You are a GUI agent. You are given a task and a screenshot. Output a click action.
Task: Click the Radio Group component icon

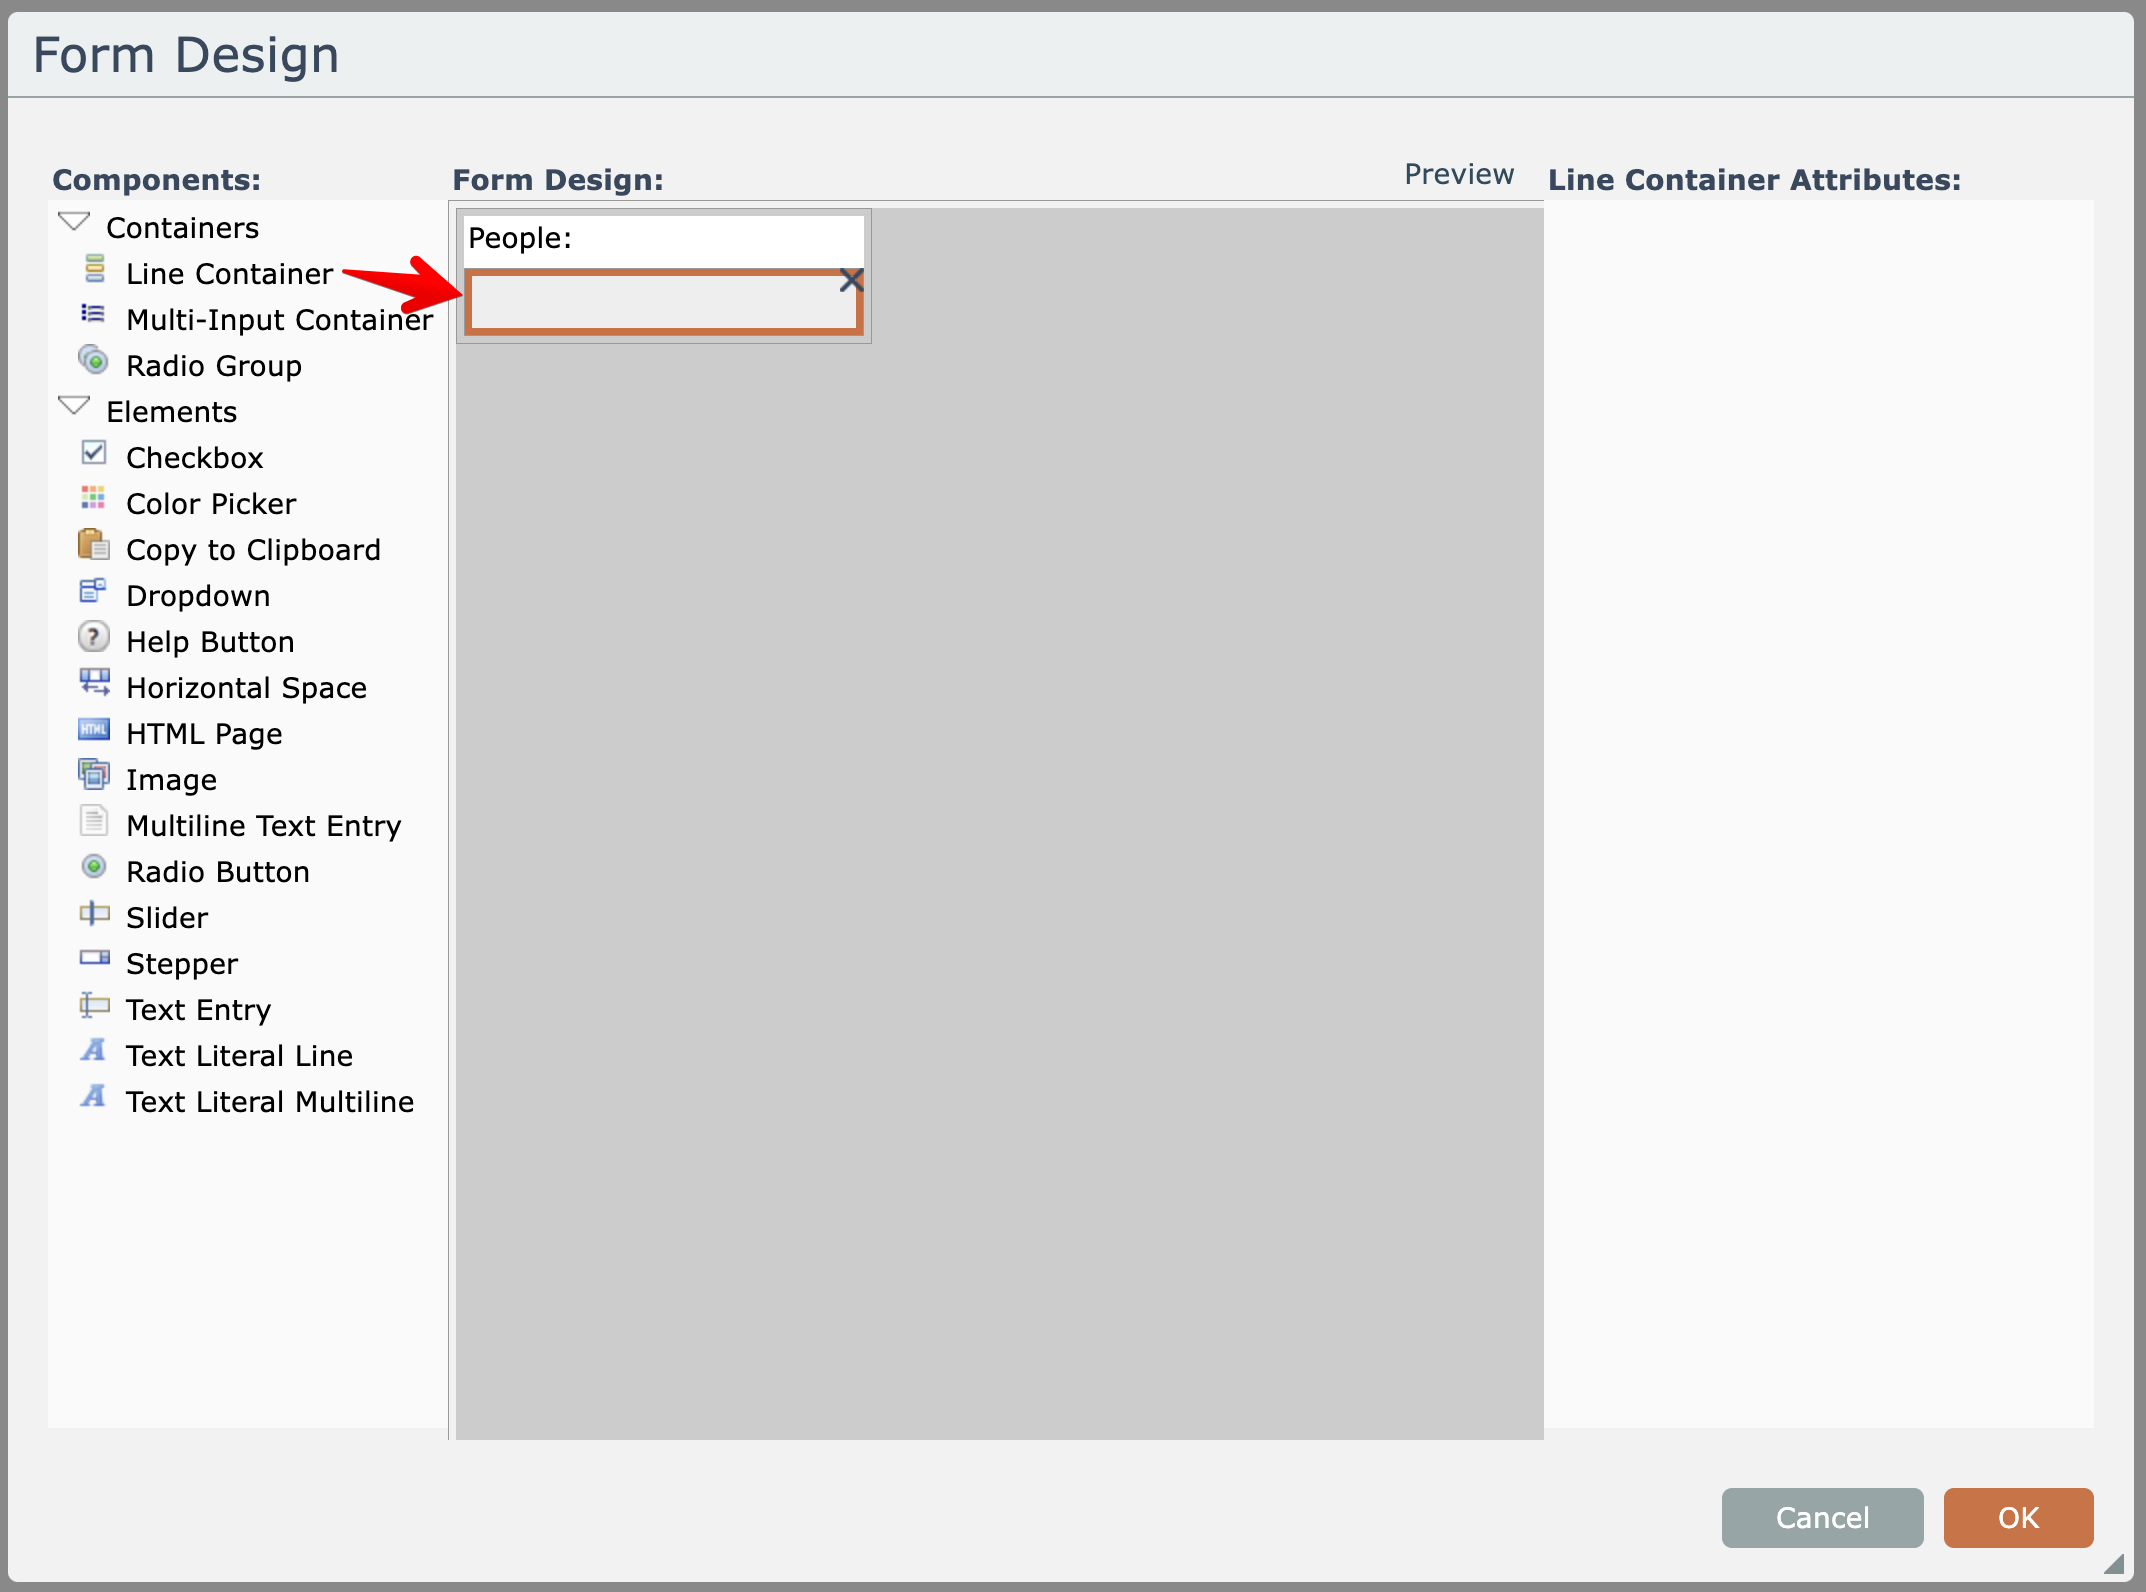click(x=93, y=360)
